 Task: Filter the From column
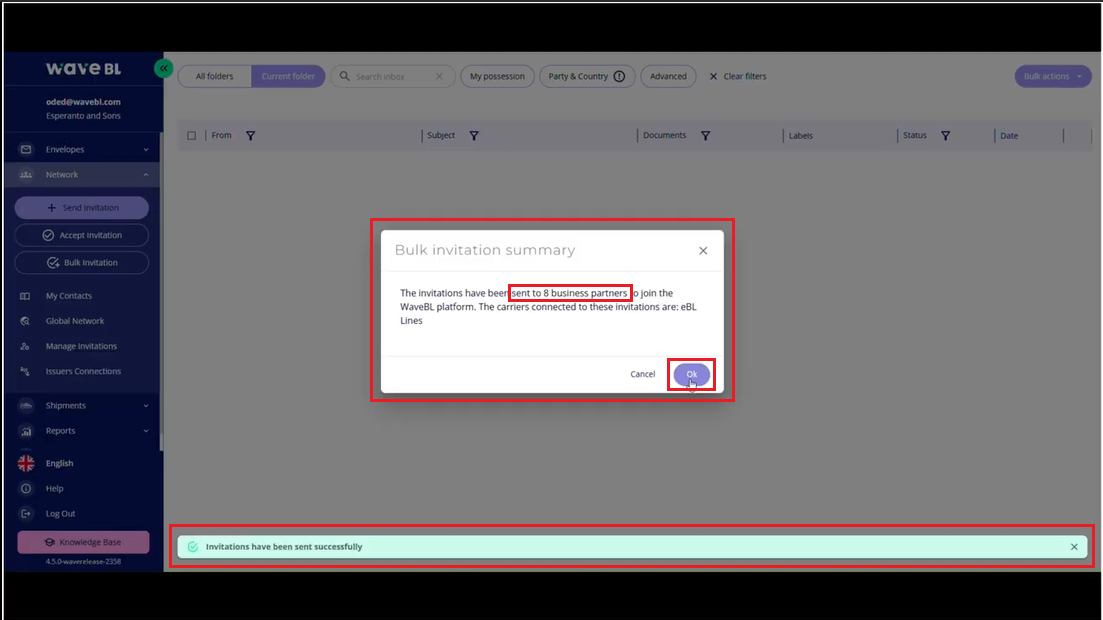pyautogui.click(x=250, y=136)
